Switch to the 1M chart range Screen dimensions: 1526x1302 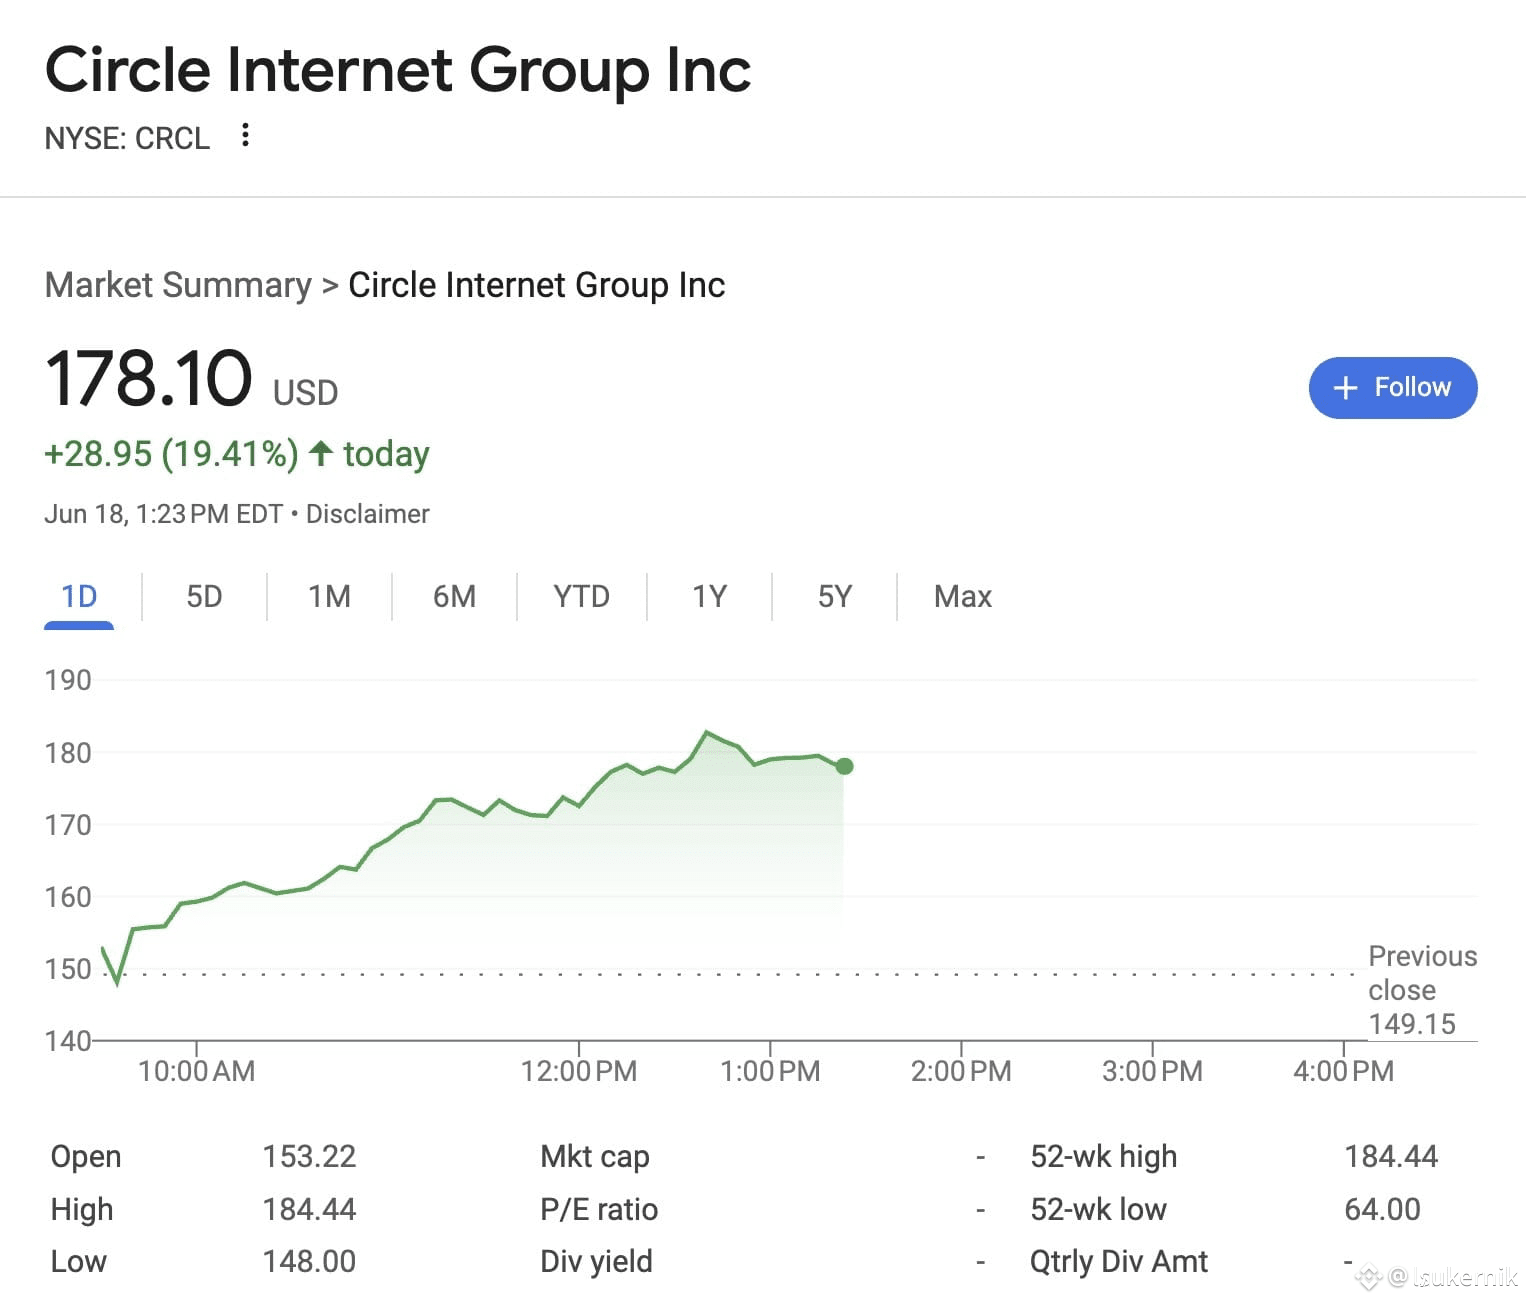(329, 597)
